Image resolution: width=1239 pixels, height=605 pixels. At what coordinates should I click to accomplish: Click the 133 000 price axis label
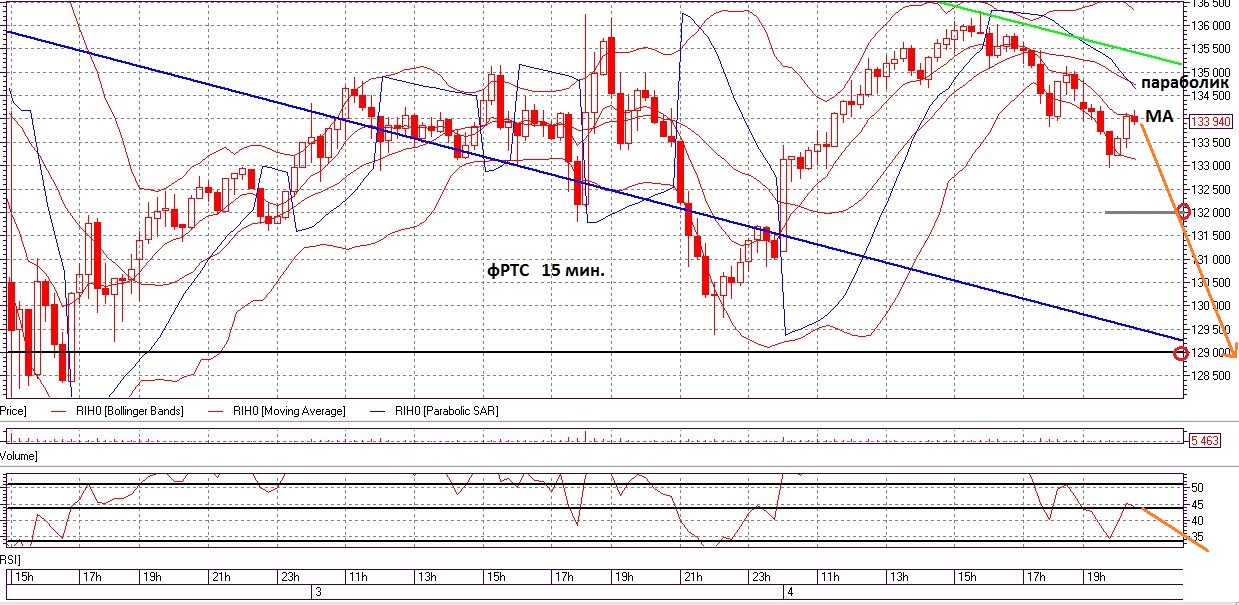1211,166
